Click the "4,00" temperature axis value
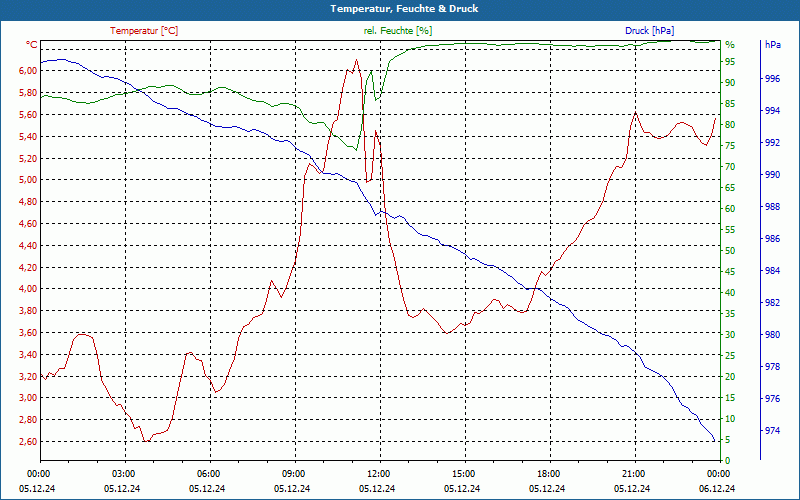The width and height of the screenshot is (800, 500). coord(28,289)
